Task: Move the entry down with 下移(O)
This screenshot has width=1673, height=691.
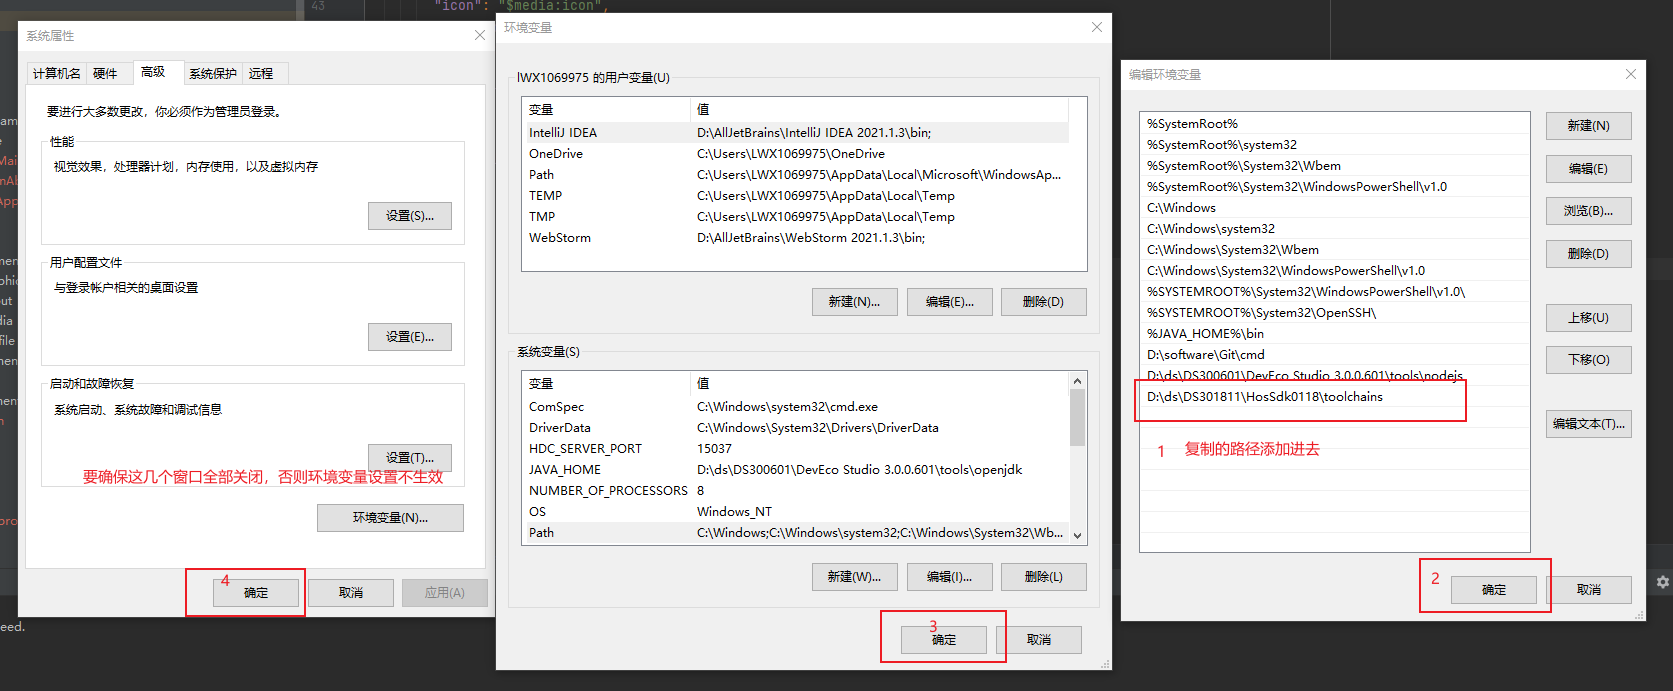Action: coord(1588,360)
